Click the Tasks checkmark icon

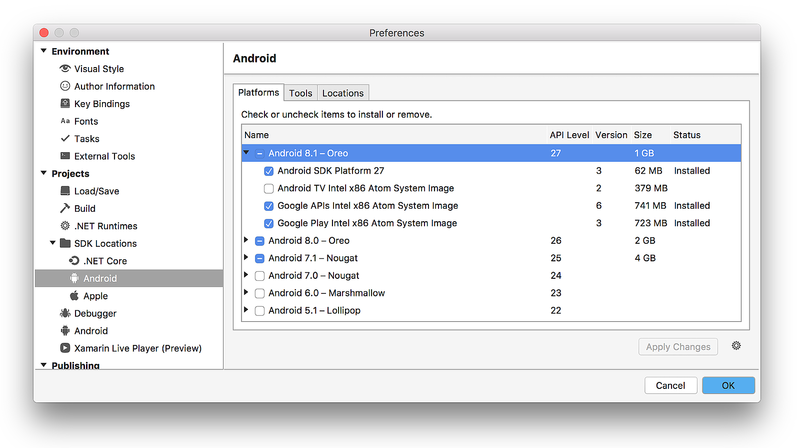65,139
